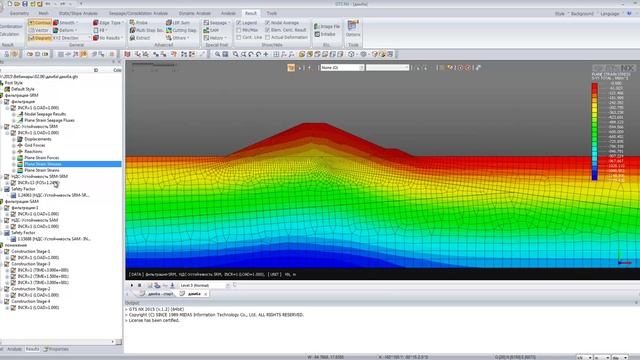The image size is (640, 360).
Task: Toggle the Nodal Average checkbox
Action: (x=267, y=23)
